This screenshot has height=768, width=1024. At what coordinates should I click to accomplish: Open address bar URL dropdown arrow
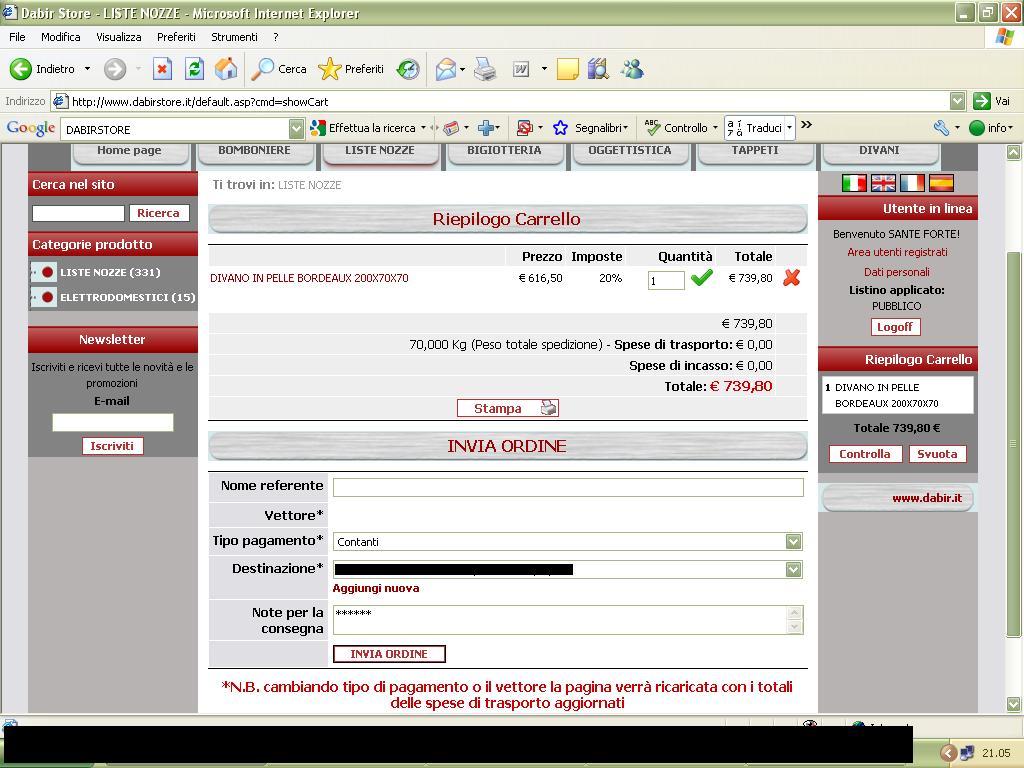click(x=957, y=101)
